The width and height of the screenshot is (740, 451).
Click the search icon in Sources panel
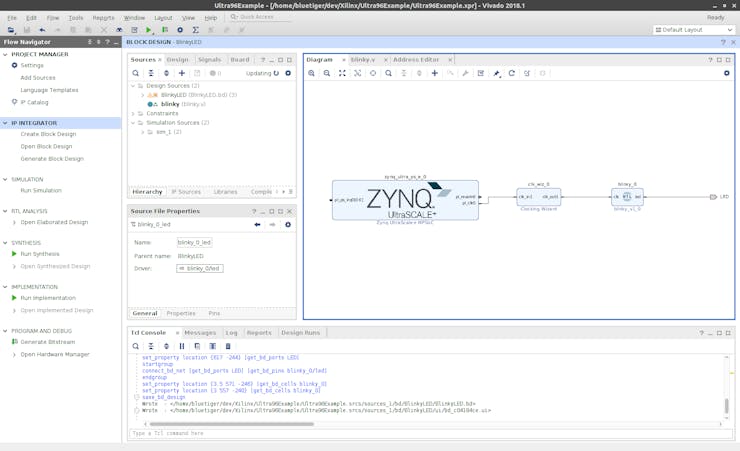click(135, 73)
